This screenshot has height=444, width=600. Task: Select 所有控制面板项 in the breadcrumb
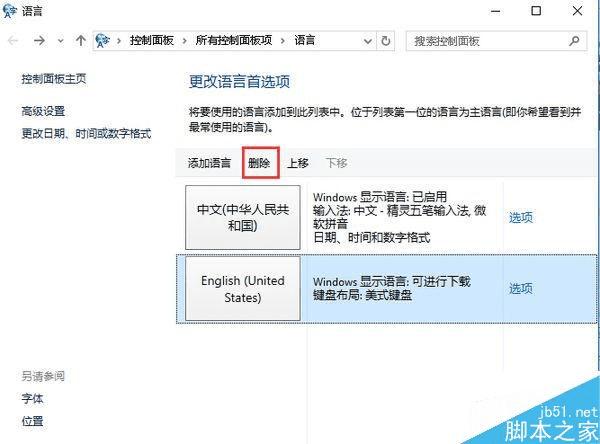tap(234, 40)
